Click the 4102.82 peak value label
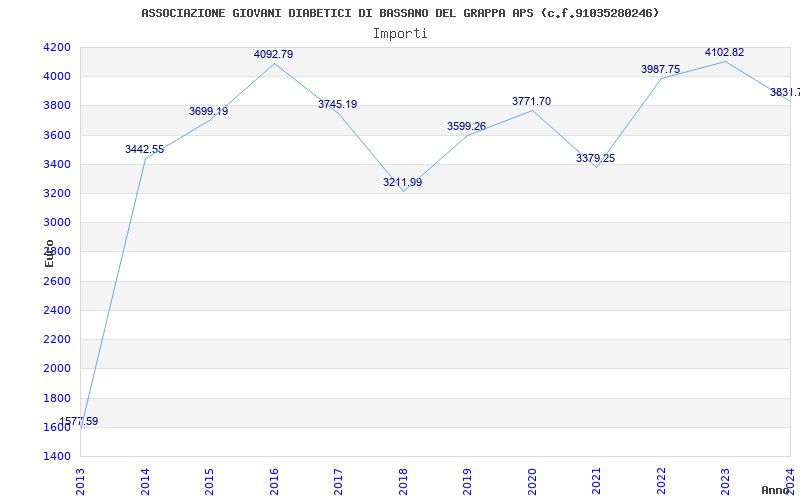The image size is (800, 500). pos(724,52)
